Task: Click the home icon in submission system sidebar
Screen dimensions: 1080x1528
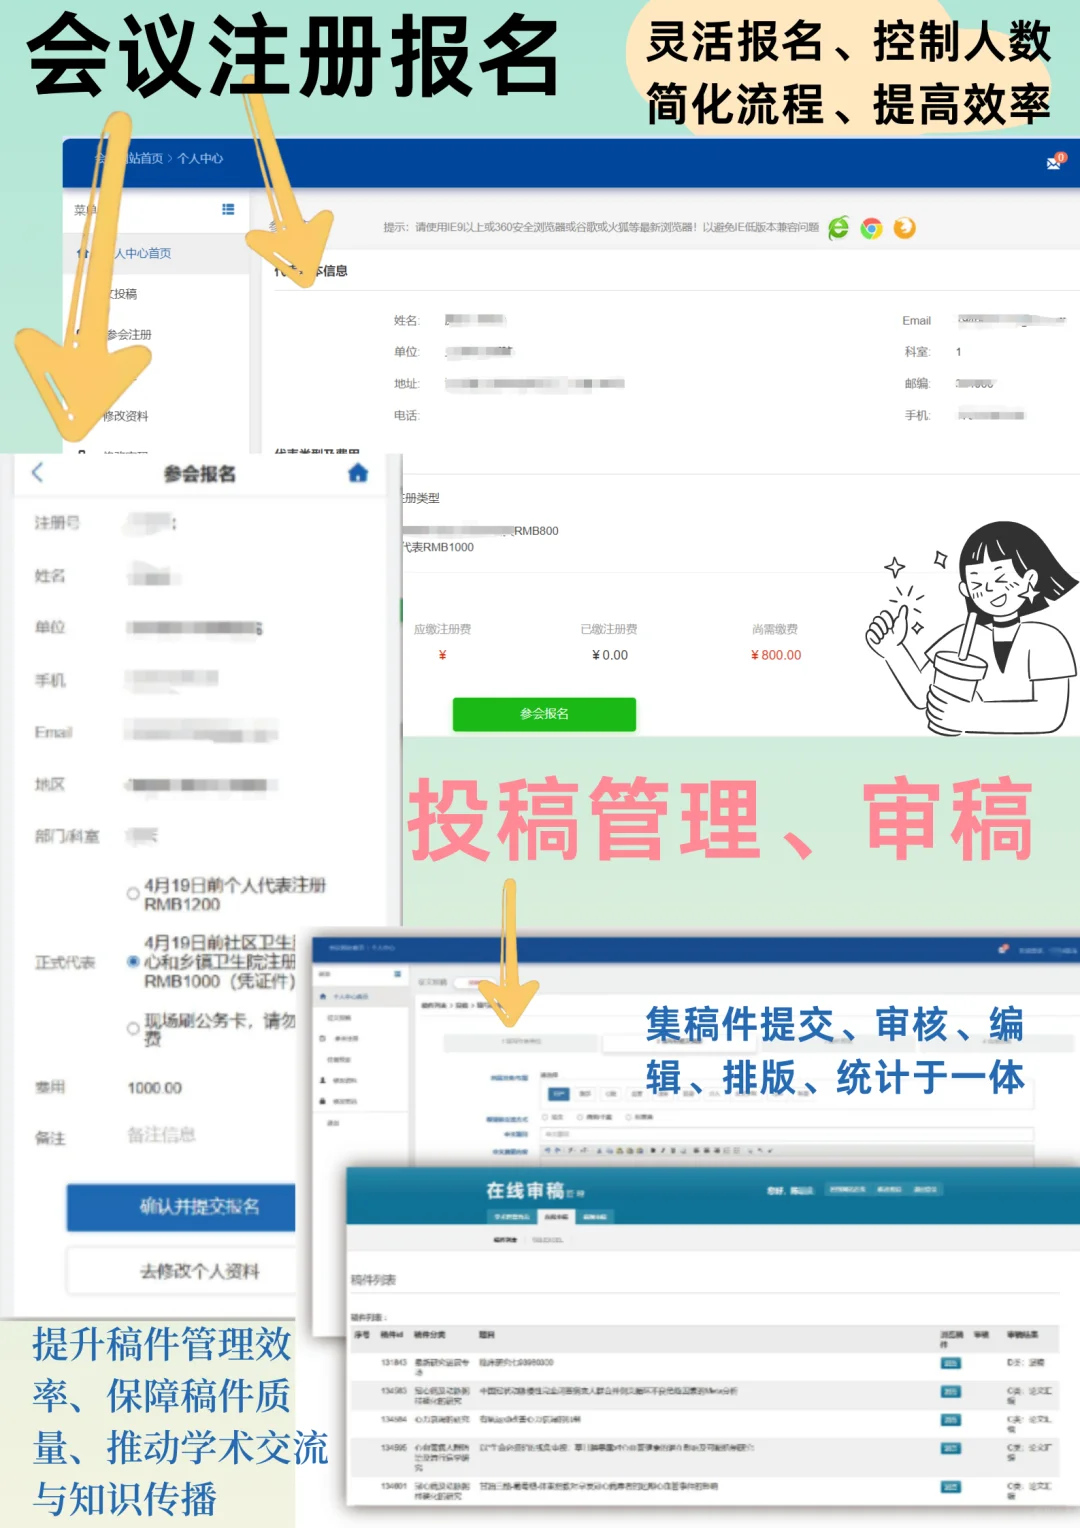Action: [x=322, y=996]
